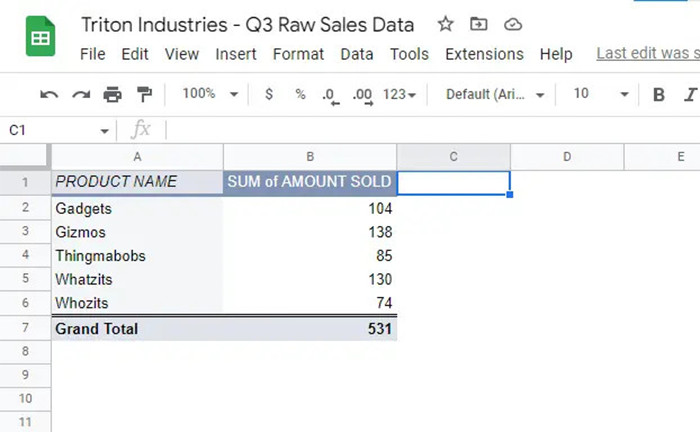
Task: Print the spreadsheet
Action: click(113, 94)
